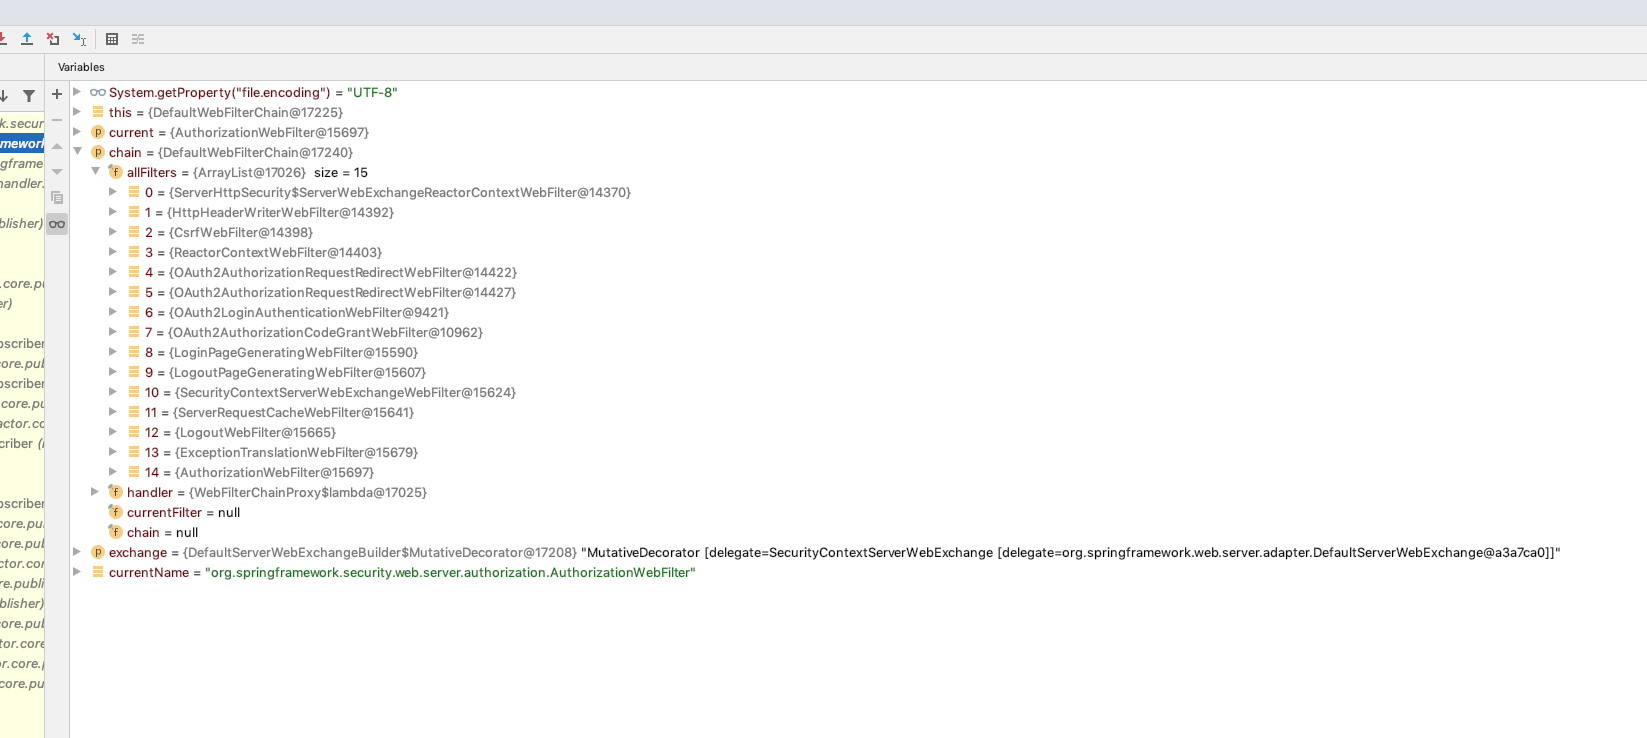The height and width of the screenshot is (738, 1647).
Task: Click the 'size = 15' text on allFilters
Action: pos(341,172)
